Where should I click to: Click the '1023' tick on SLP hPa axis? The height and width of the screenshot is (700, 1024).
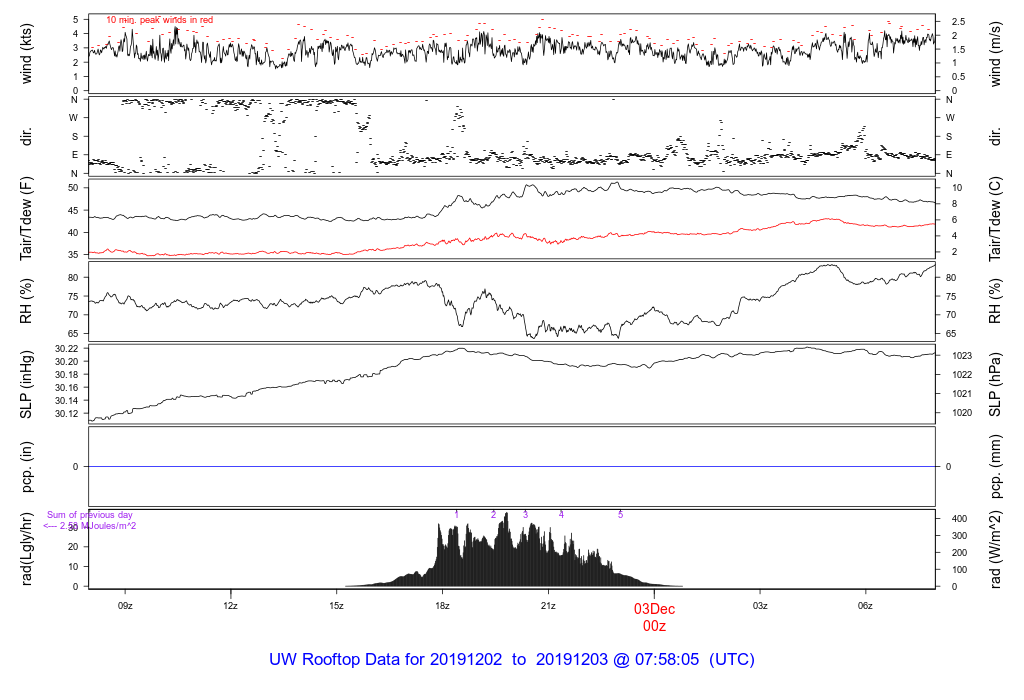point(963,356)
